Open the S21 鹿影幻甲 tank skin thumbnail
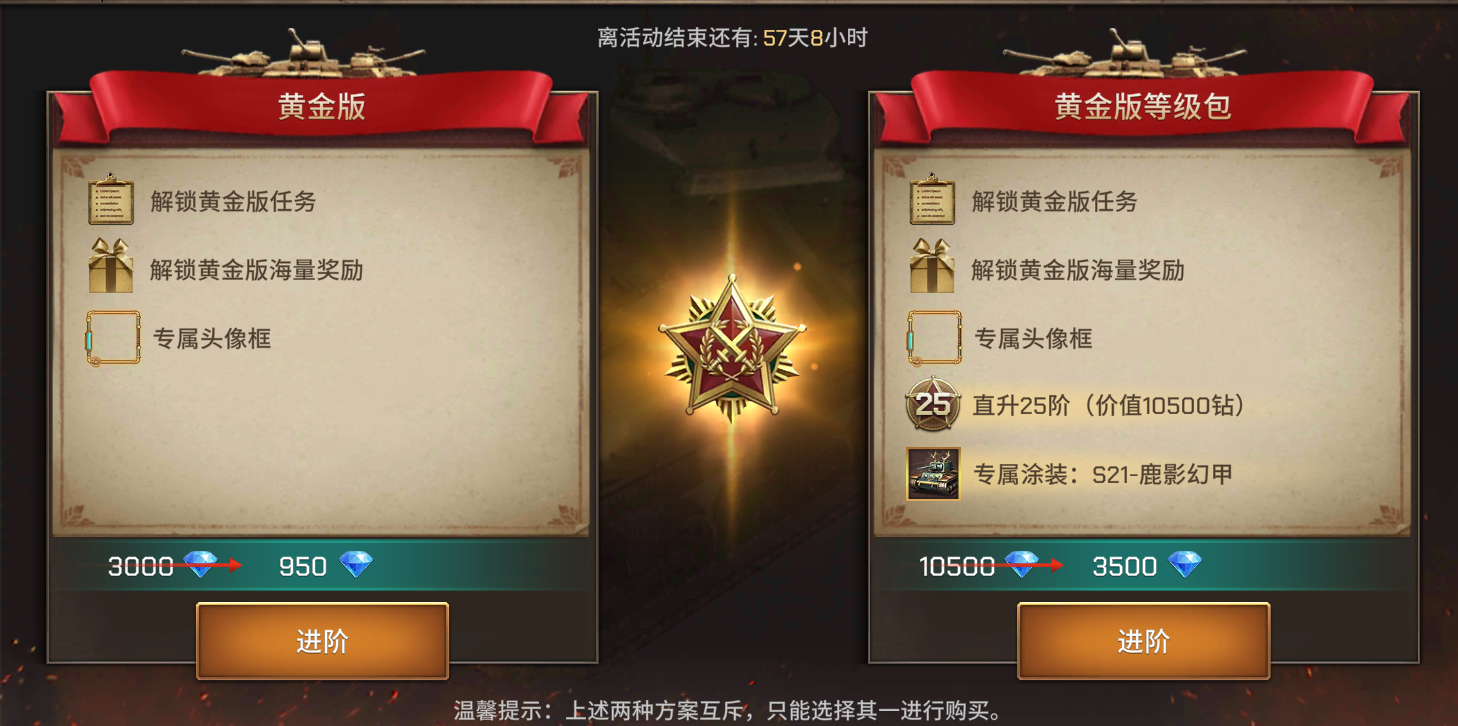Screen dimensions: 1458x726 933,474
